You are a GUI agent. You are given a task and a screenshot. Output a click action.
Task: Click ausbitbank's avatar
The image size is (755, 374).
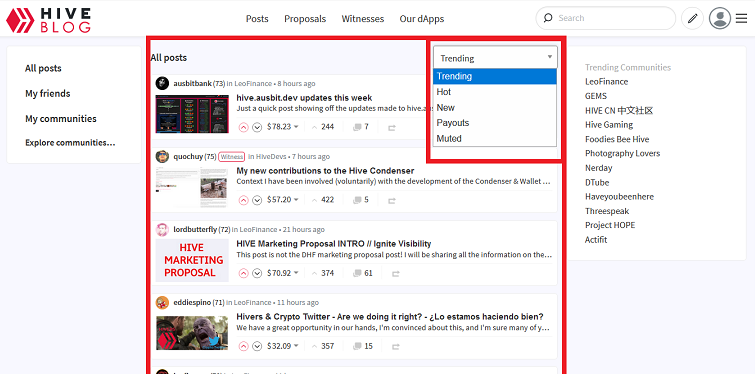(x=162, y=83)
